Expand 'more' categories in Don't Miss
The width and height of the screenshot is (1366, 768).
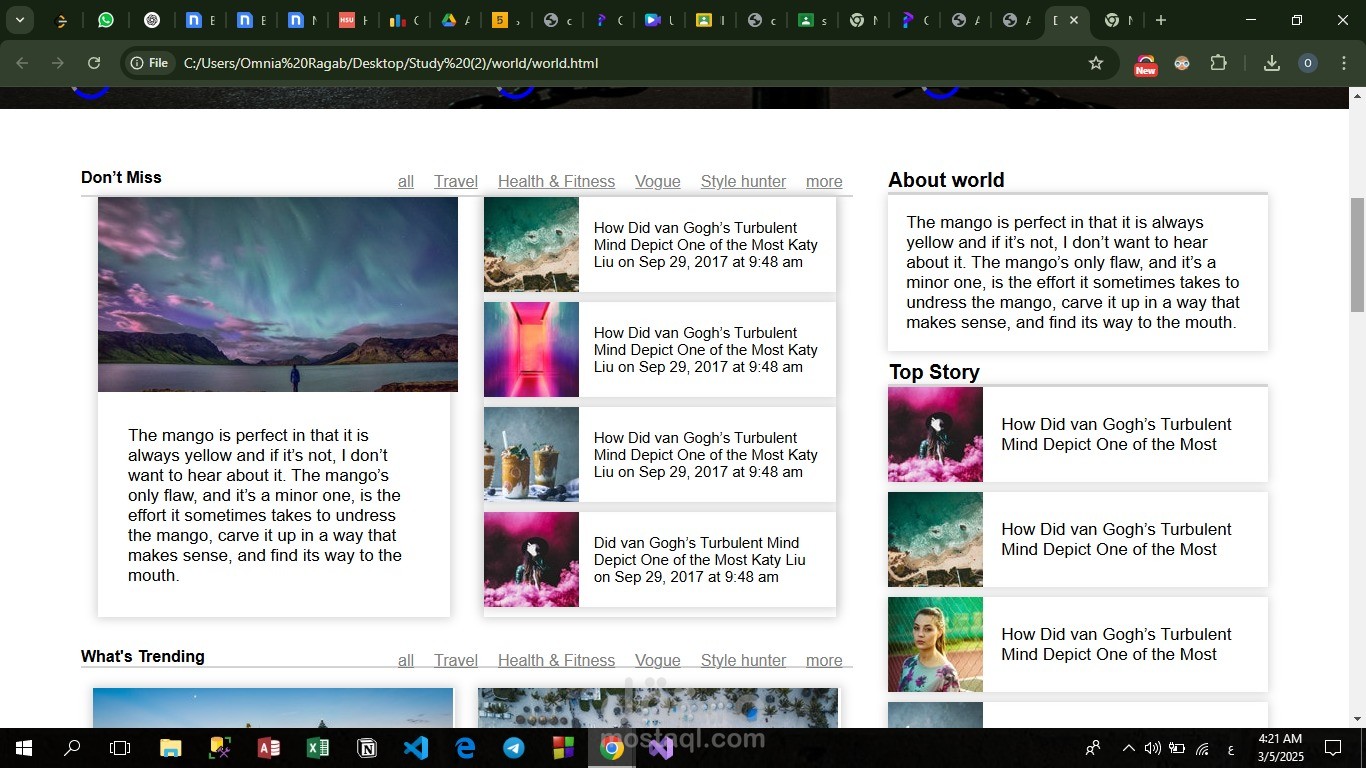tap(824, 181)
